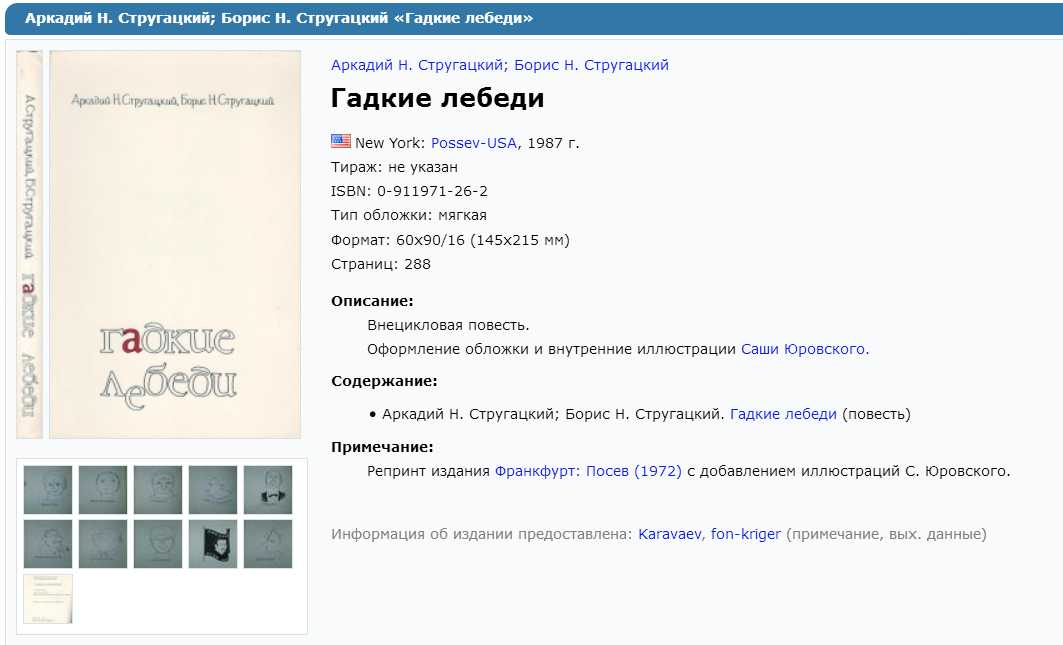Open the Possev-USA publisher link
This screenshot has width=1063, height=645.
pos(474,143)
